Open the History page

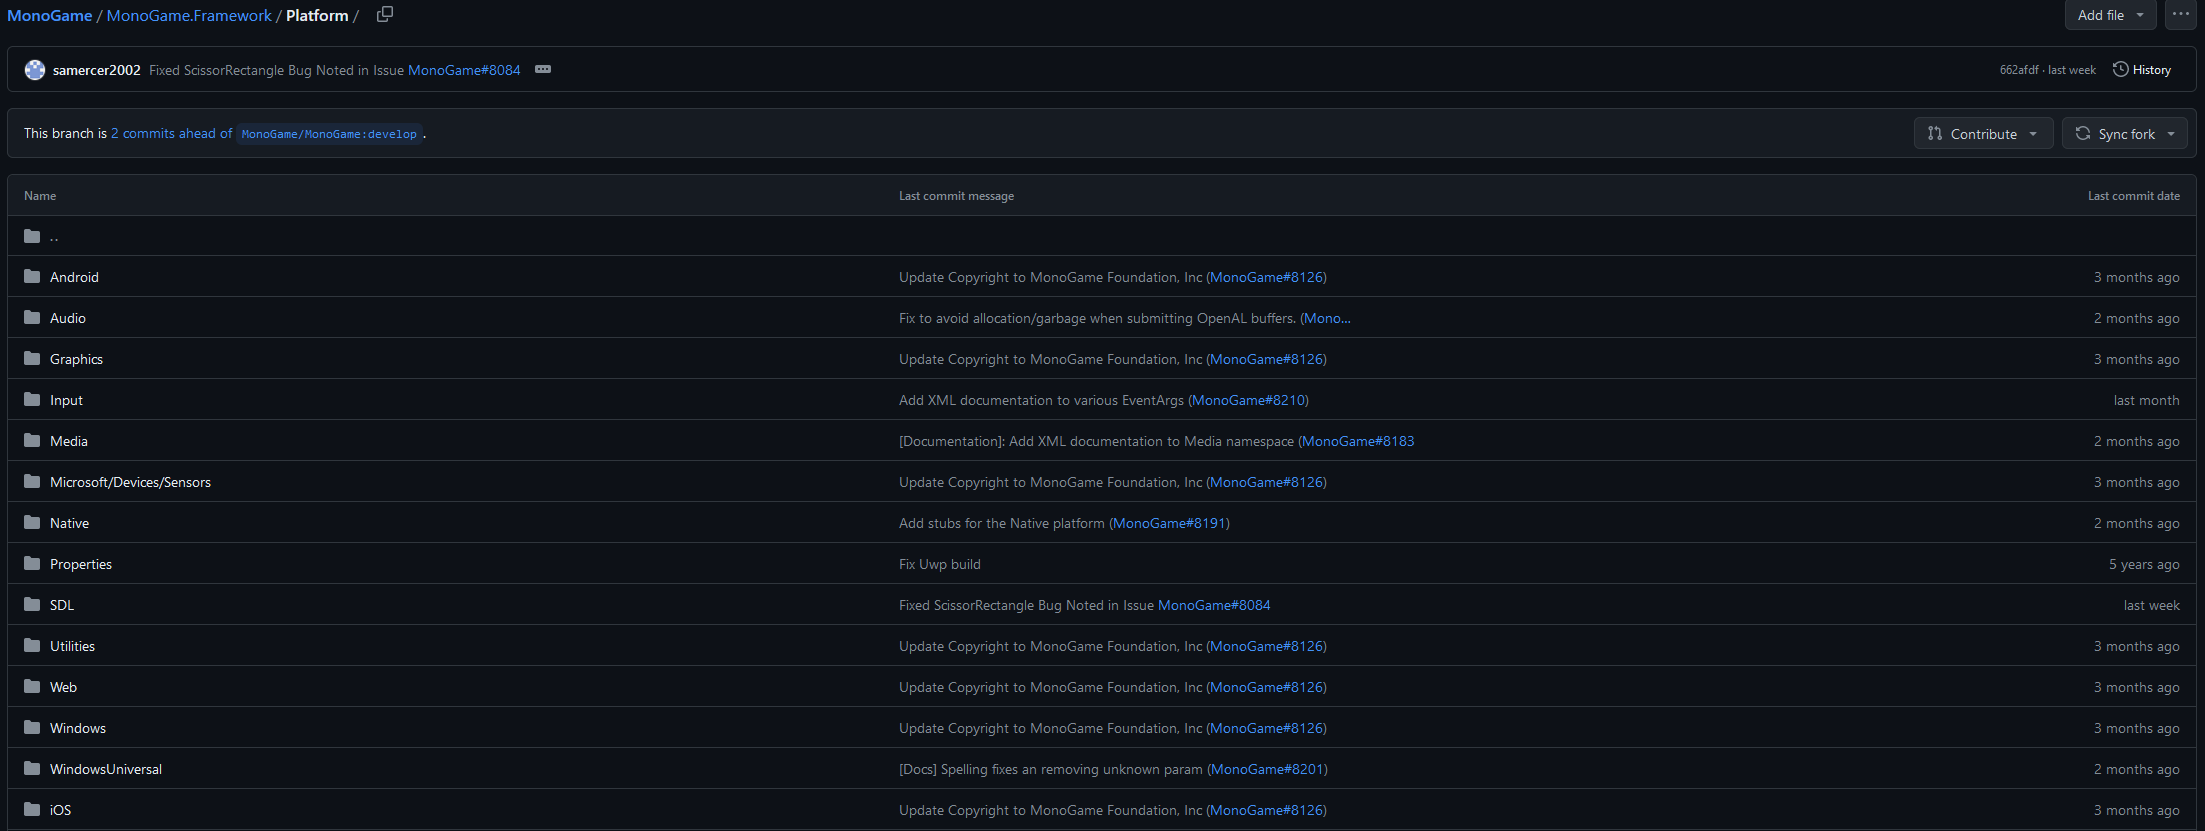[x=2142, y=70]
